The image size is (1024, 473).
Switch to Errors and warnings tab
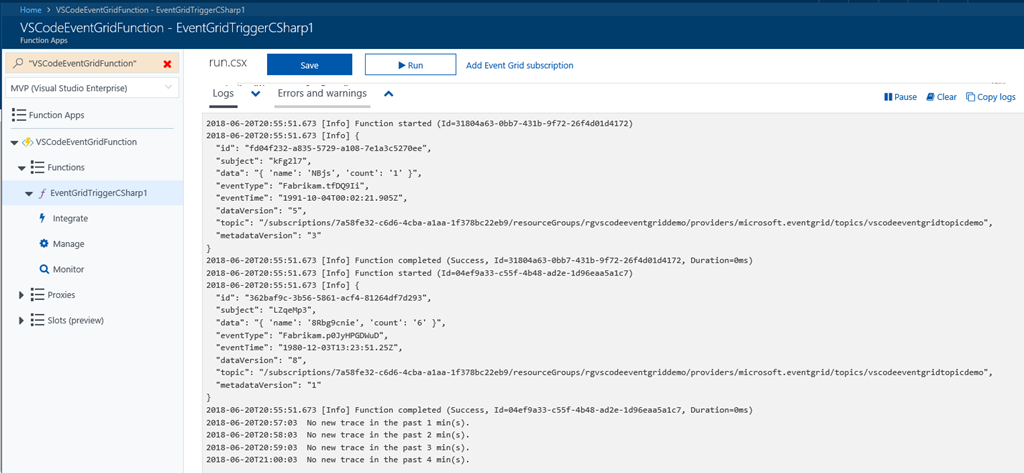[322, 93]
